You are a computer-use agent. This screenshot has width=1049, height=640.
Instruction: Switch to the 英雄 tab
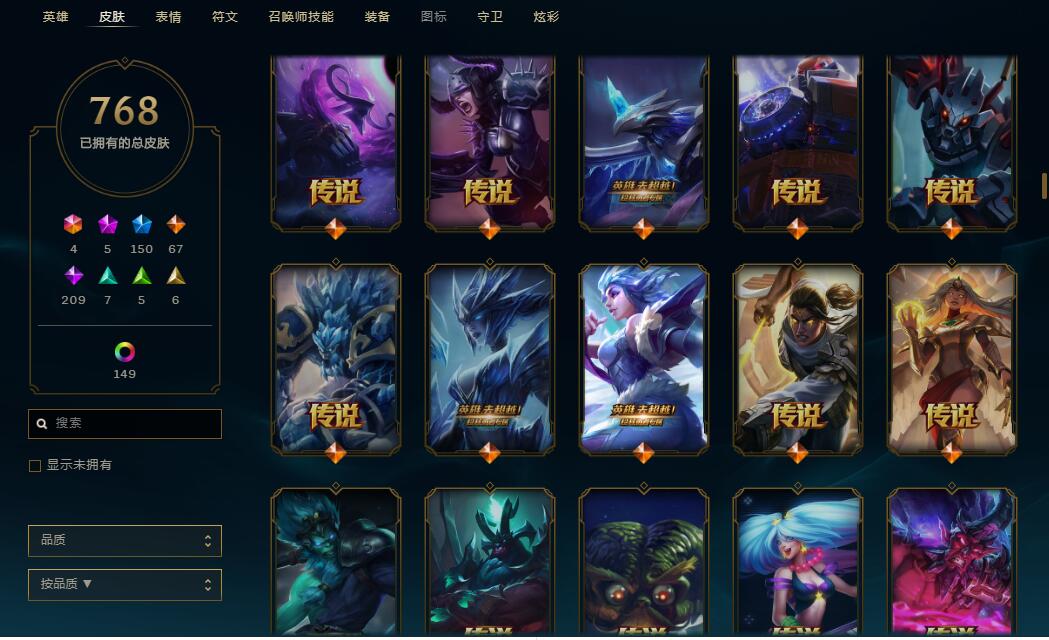(x=56, y=17)
